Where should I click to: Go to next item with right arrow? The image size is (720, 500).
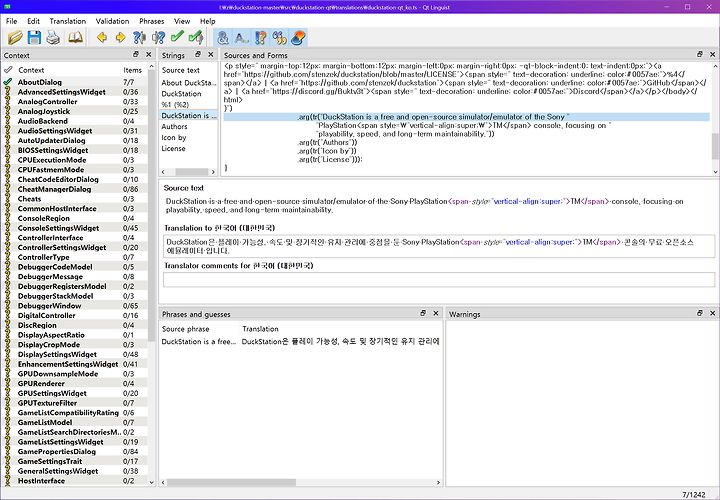point(120,37)
